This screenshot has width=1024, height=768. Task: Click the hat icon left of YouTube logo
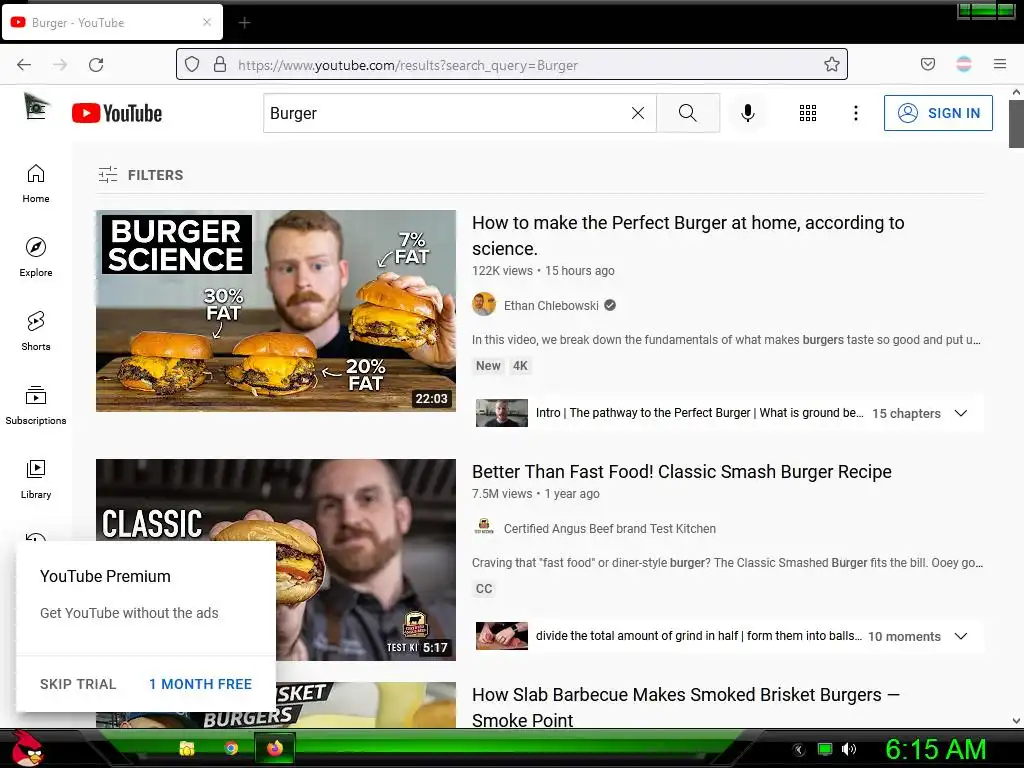[36, 106]
